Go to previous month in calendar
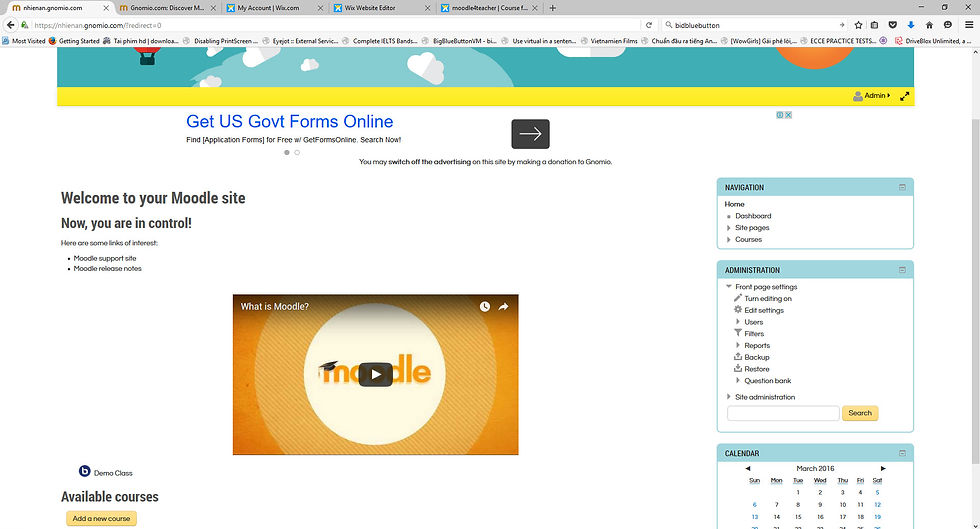Screen dimensions: 980x529 [748, 468]
